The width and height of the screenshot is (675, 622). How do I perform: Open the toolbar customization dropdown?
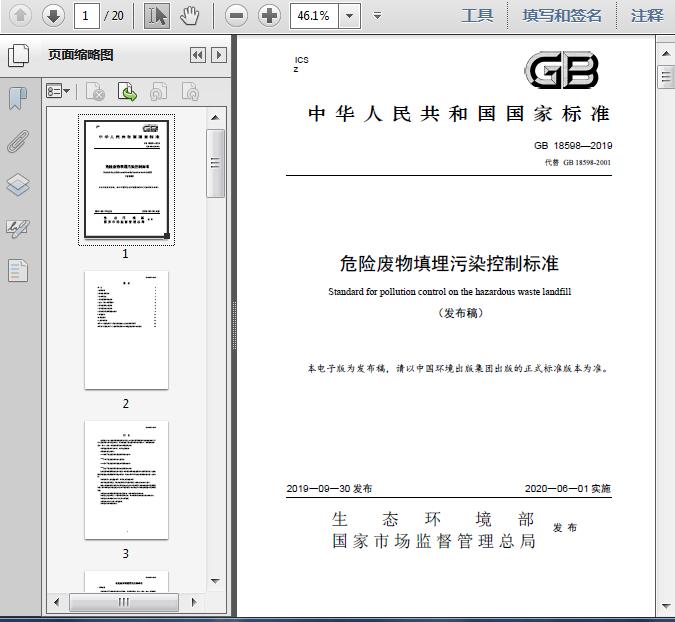(x=377, y=16)
